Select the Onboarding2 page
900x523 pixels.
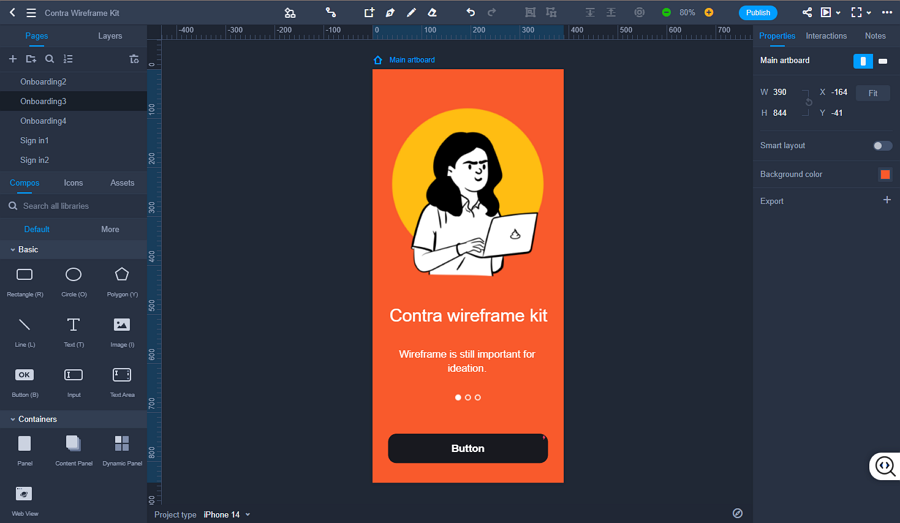(x=73, y=82)
